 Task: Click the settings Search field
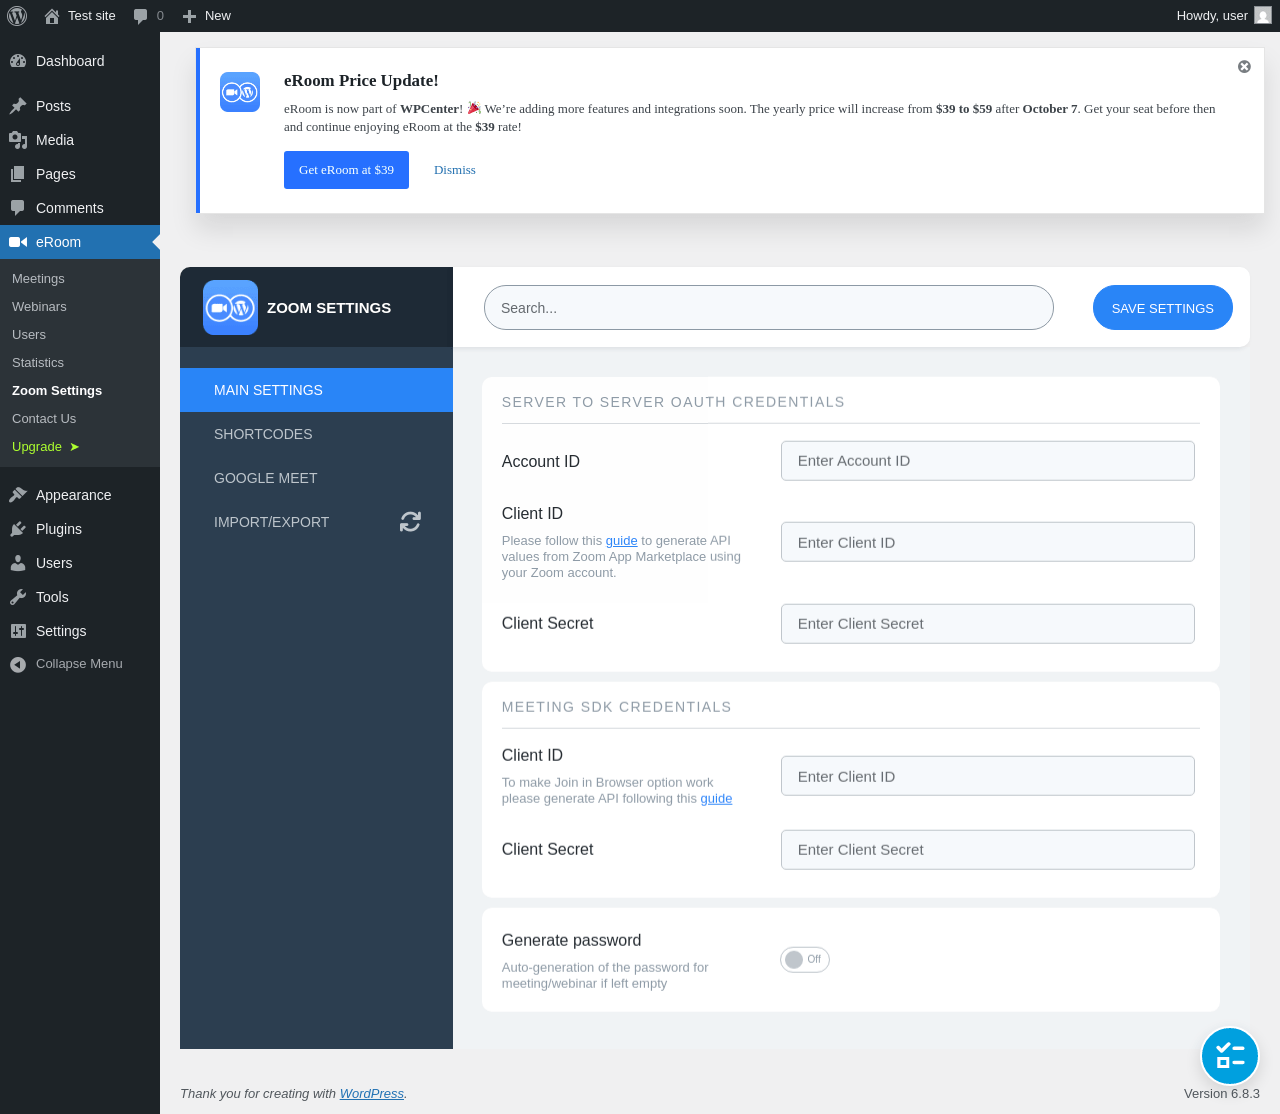[x=769, y=308]
